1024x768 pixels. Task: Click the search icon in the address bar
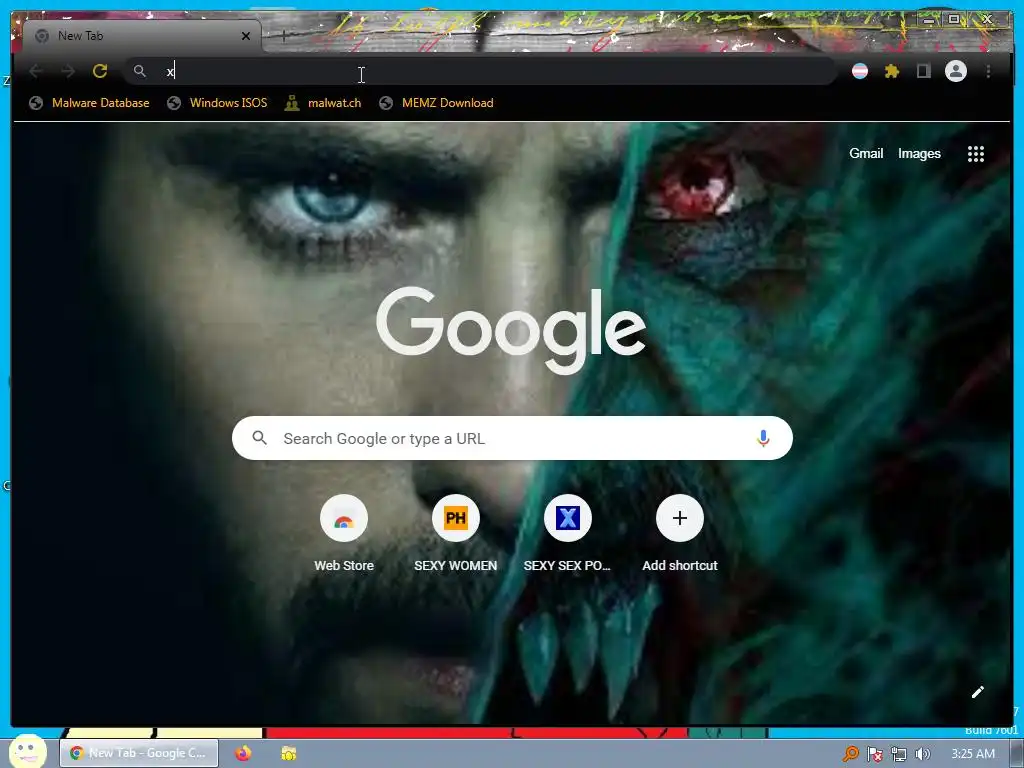coord(140,71)
